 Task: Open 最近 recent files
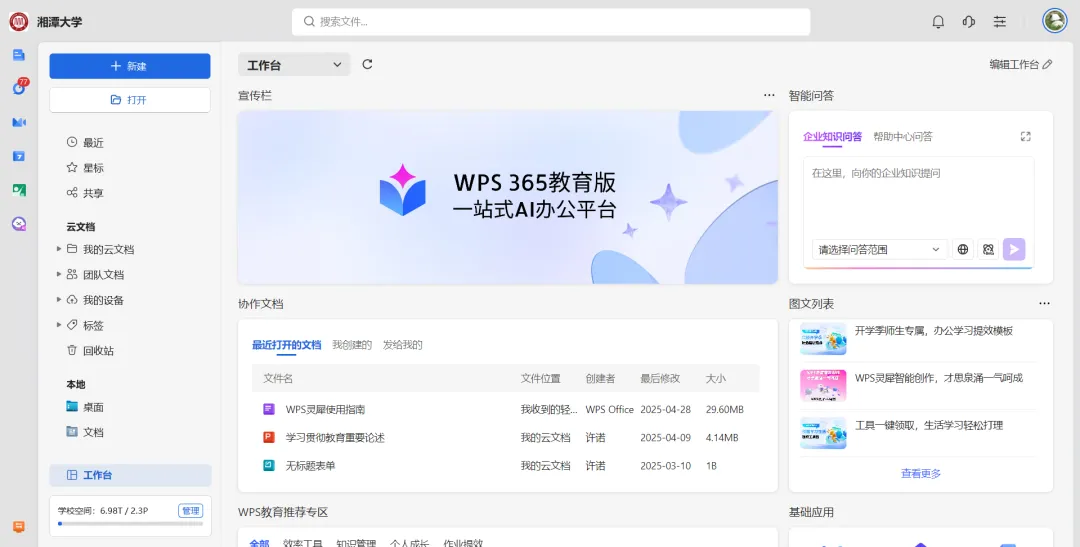click(x=85, y=143)
